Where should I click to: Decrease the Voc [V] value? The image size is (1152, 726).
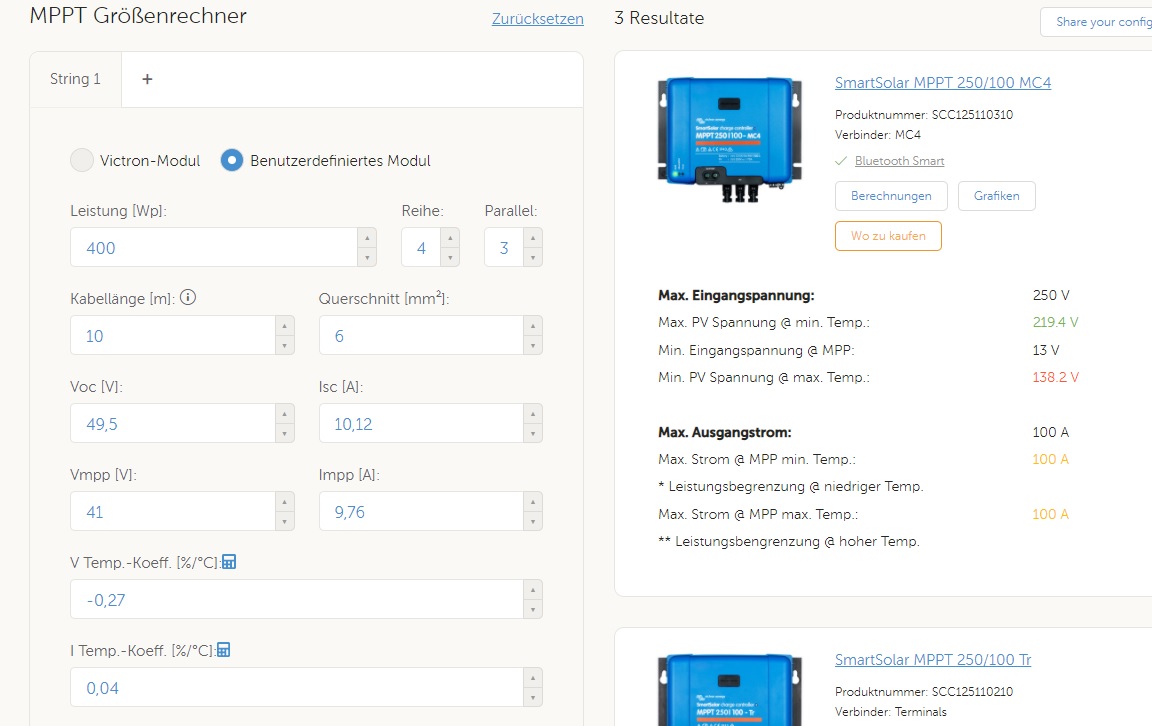285,434
